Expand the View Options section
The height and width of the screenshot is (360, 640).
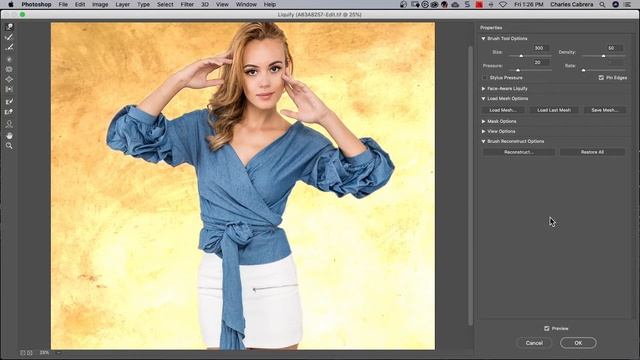[483, 131]
